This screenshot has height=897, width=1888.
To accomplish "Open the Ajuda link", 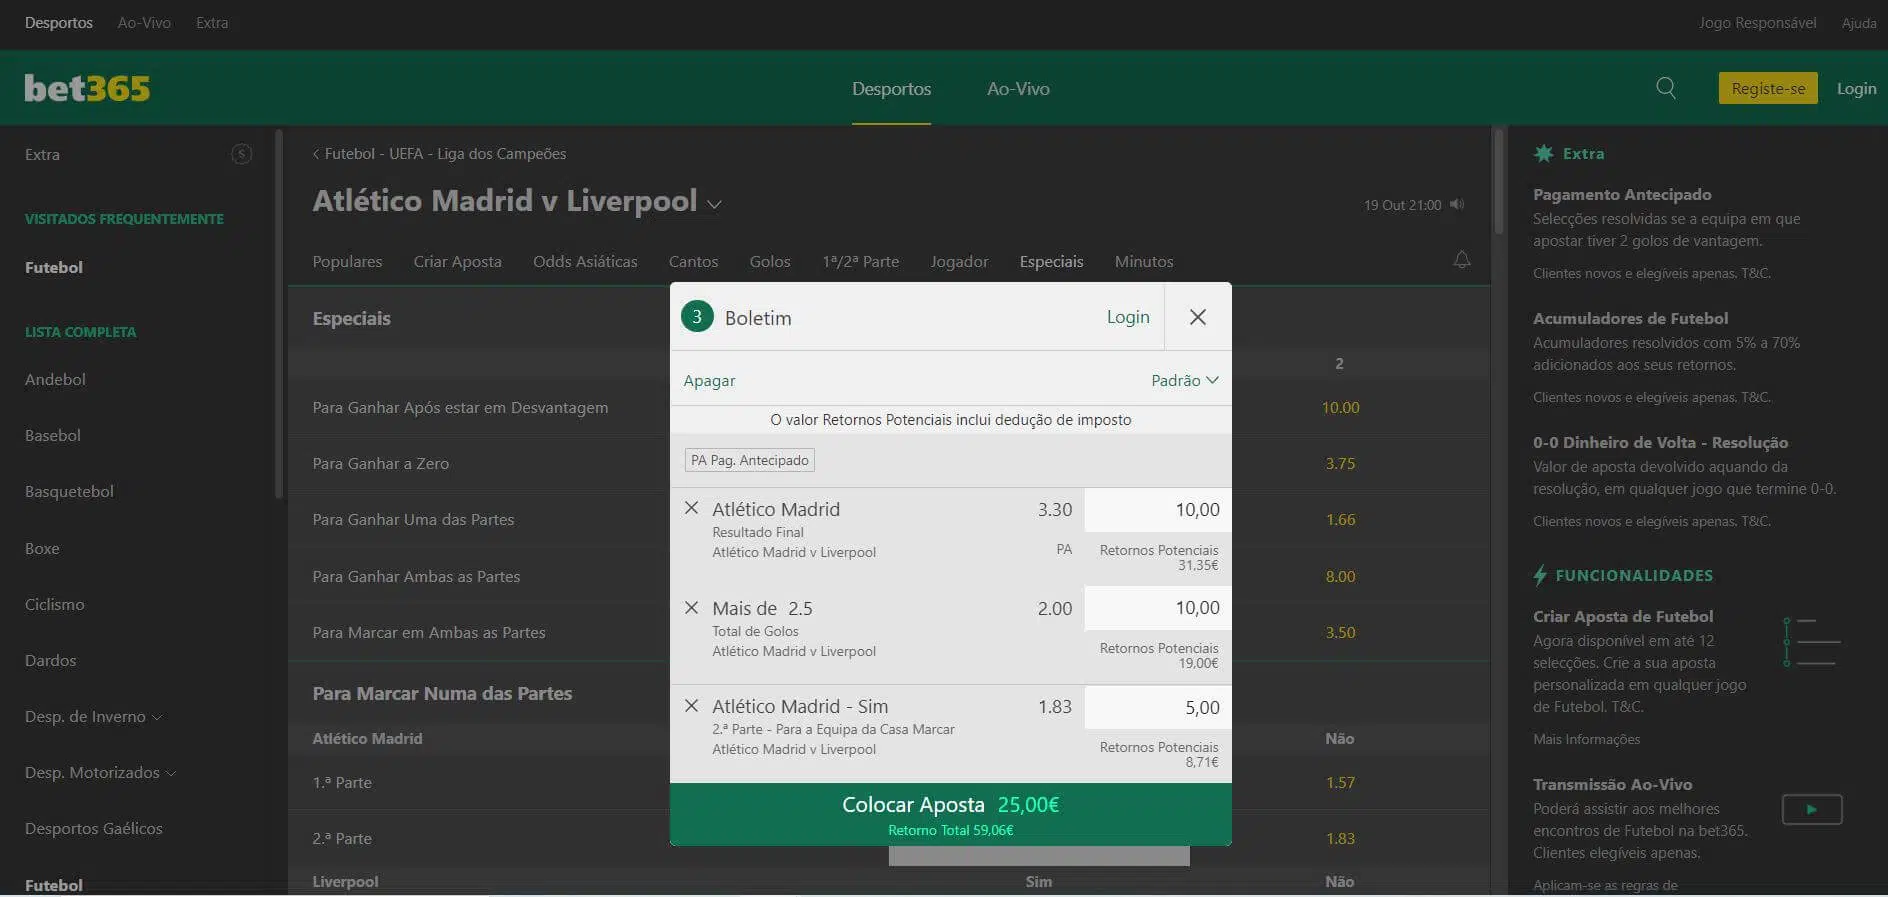I will (x=1859, y=22).
